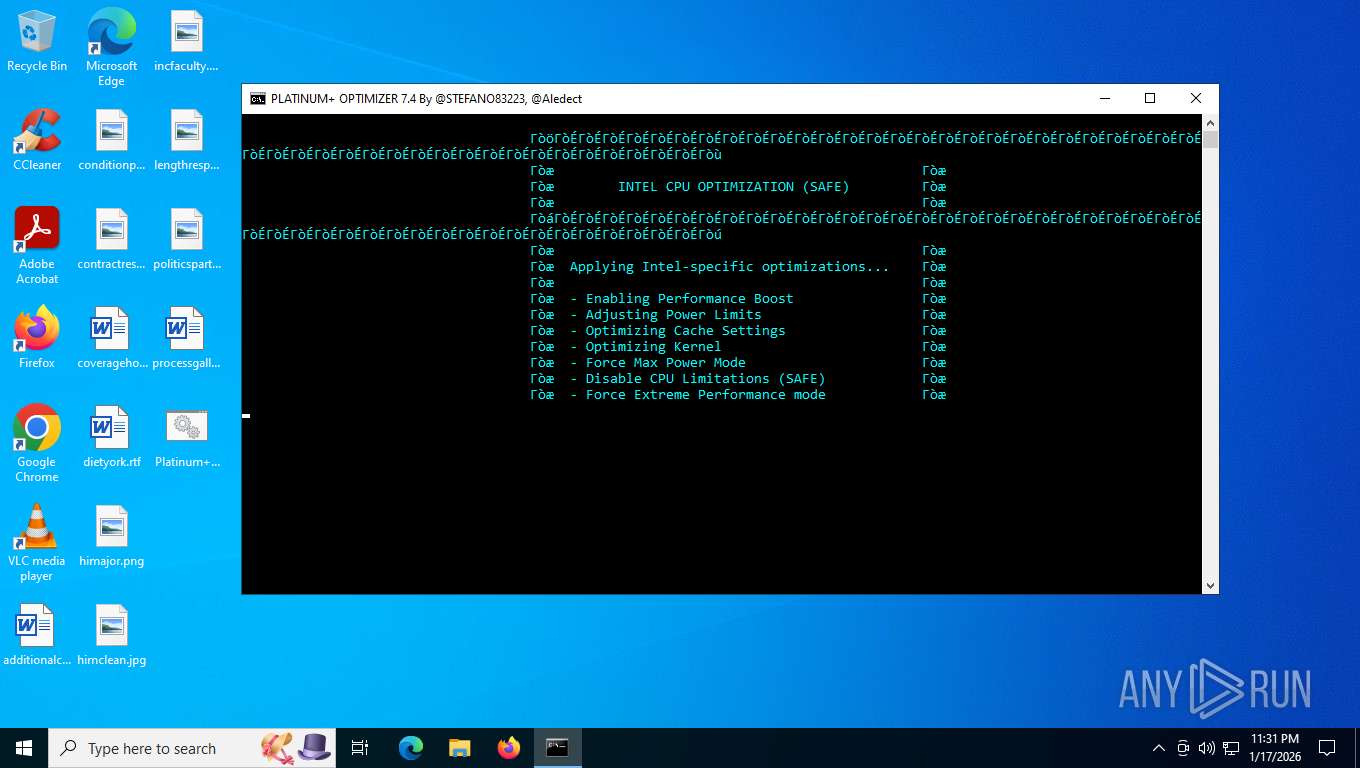Launch Firefox from the desktop shortcut
The image size is (1360, 768).
(37, 338)
